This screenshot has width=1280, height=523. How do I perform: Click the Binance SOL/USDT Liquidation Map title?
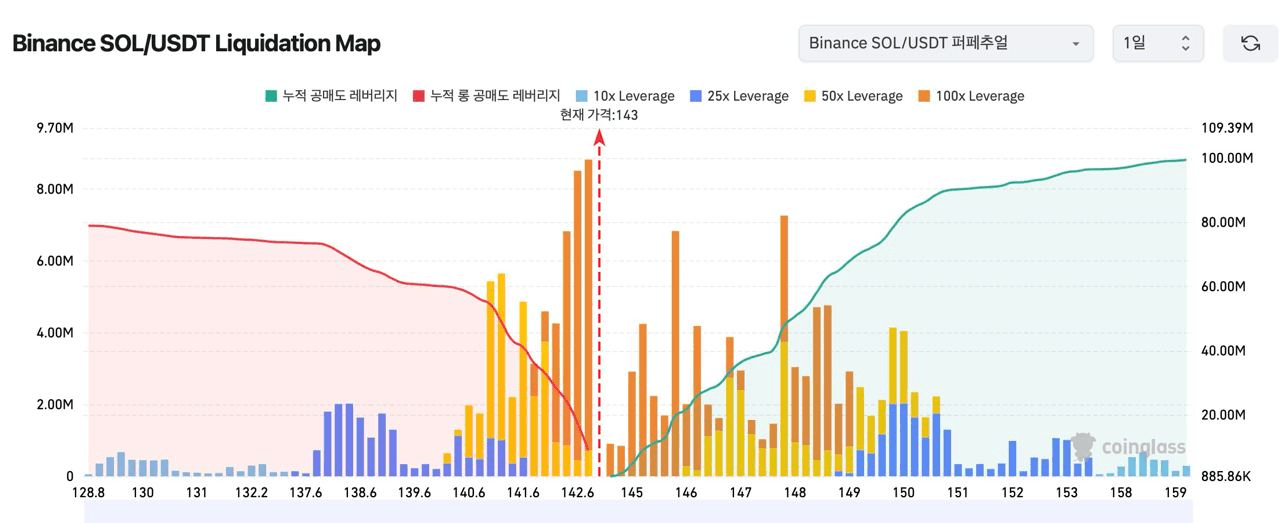[196, 44]
